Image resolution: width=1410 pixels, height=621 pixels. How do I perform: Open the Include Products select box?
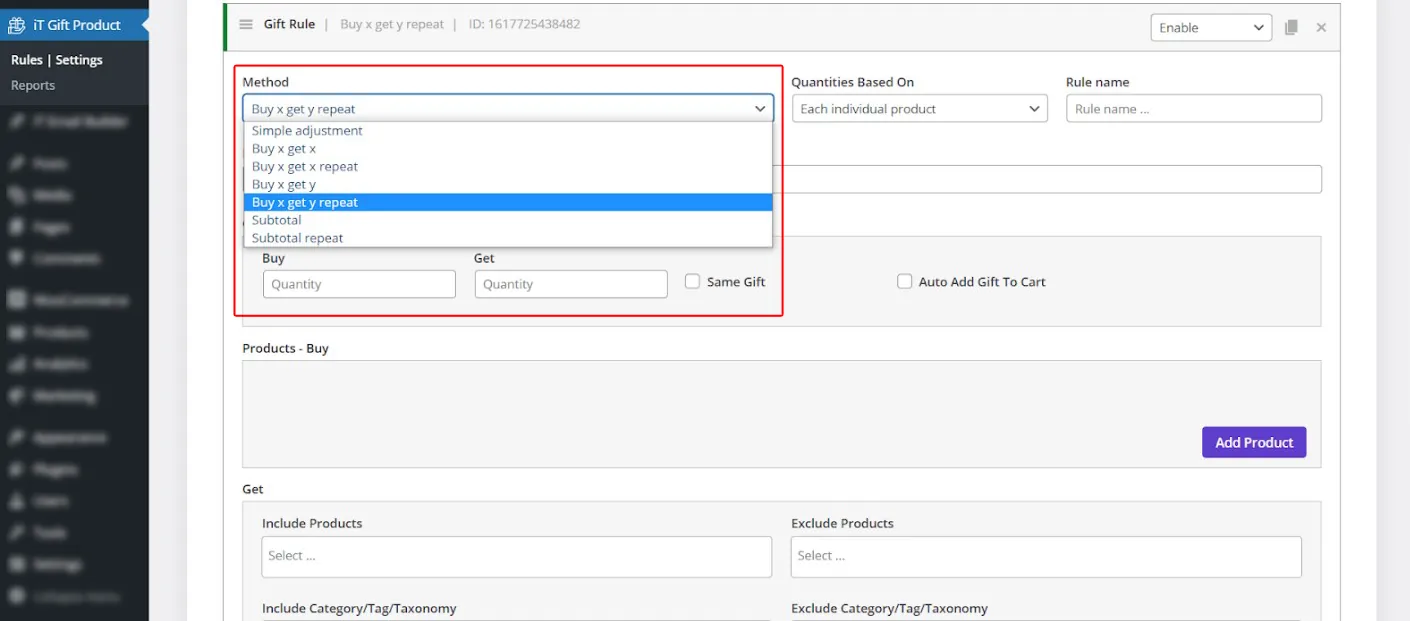[517, 556]
